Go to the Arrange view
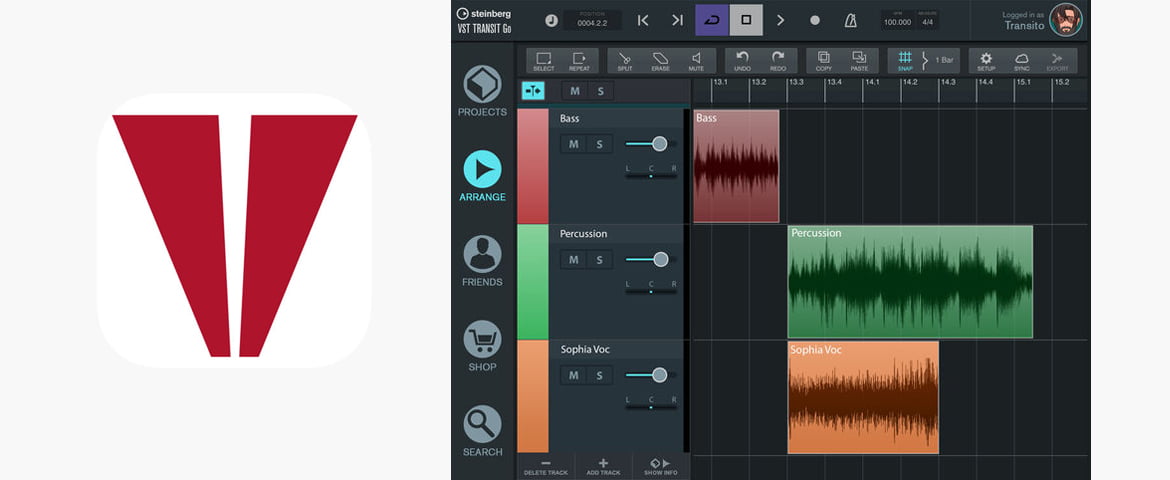Viewport: 1170px width, 480px height. coord(483,176)
